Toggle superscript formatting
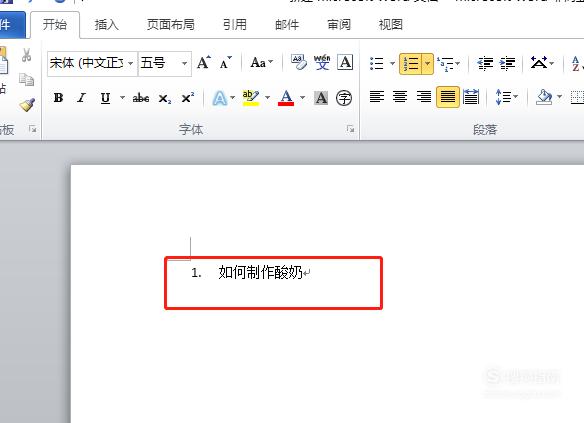The width and height of the screenshot is (584, 423). pos(187,98)
